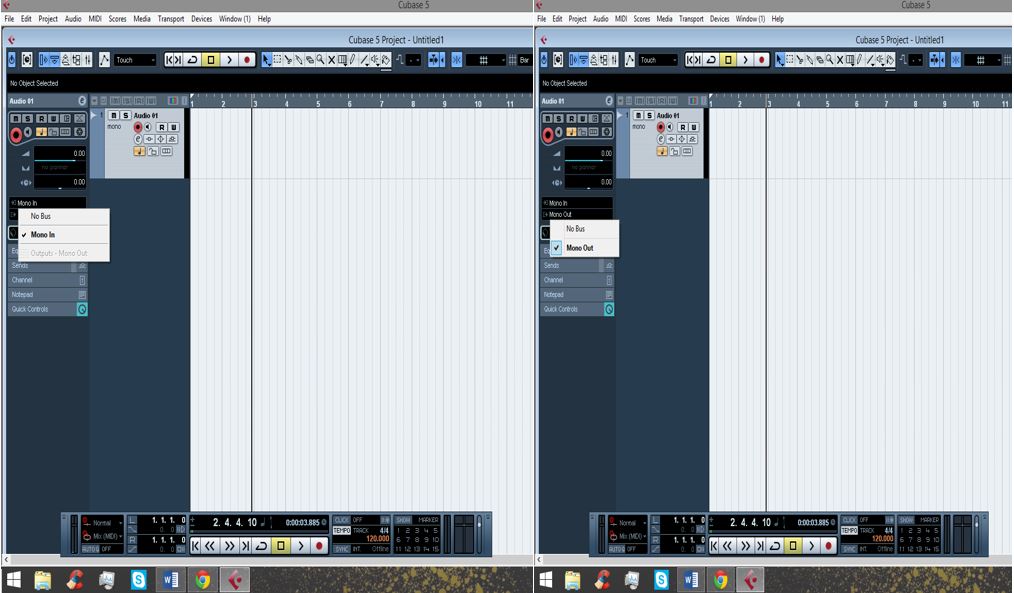Select the Range Selection tool, left window
This screenshot has width=1014, height=593.
point(277,59)
